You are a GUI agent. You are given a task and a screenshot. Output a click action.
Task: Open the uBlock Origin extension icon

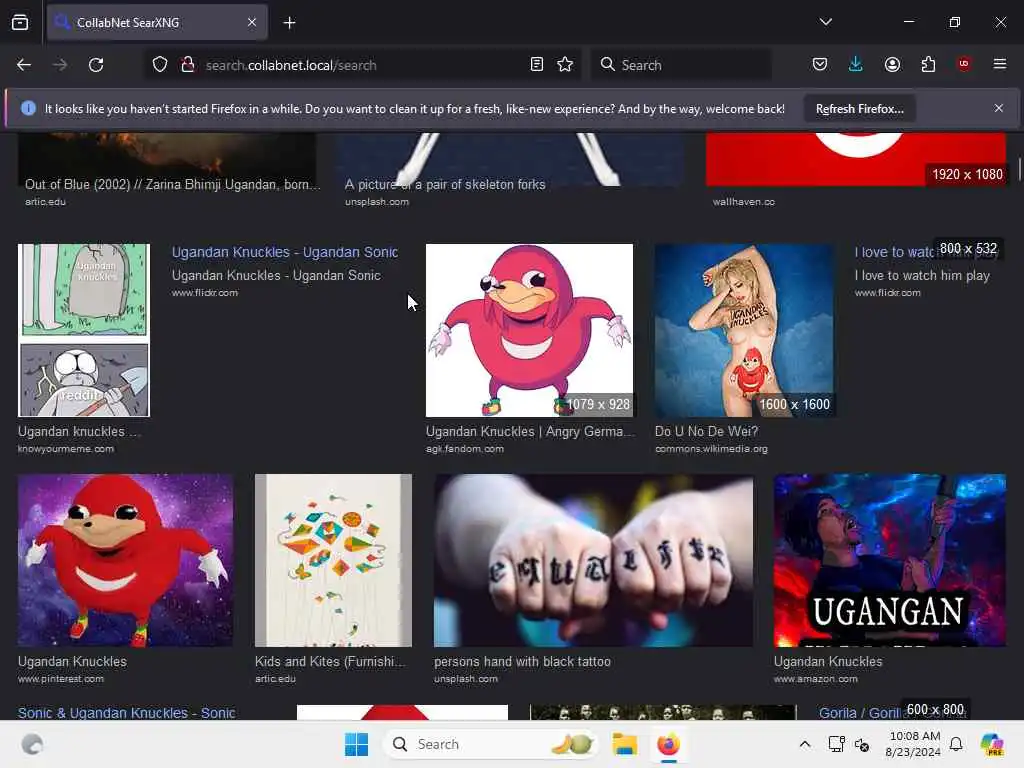963,64
